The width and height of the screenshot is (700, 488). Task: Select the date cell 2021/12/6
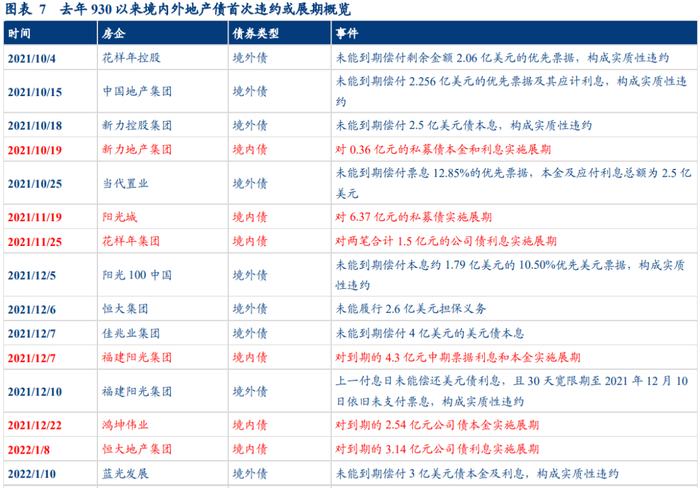coord(32,309)
